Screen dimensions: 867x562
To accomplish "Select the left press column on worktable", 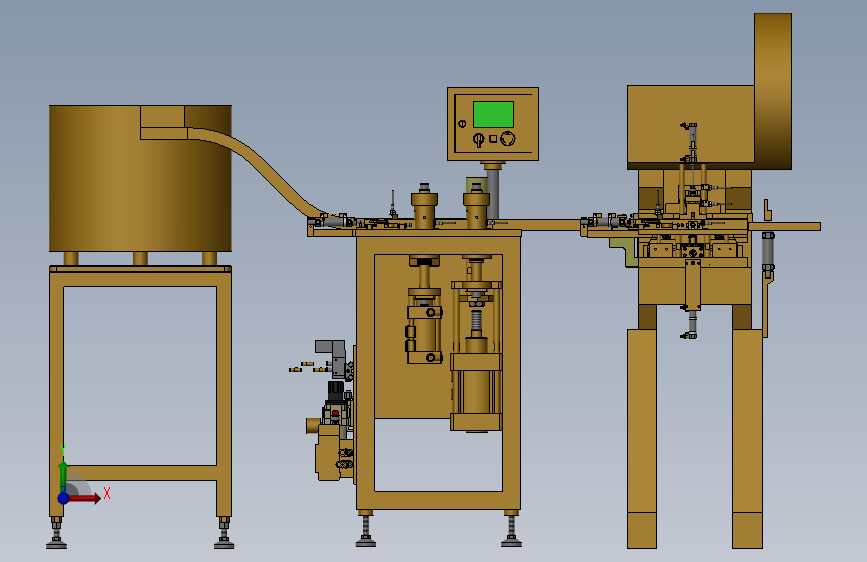I will click(x=424, y=209).
